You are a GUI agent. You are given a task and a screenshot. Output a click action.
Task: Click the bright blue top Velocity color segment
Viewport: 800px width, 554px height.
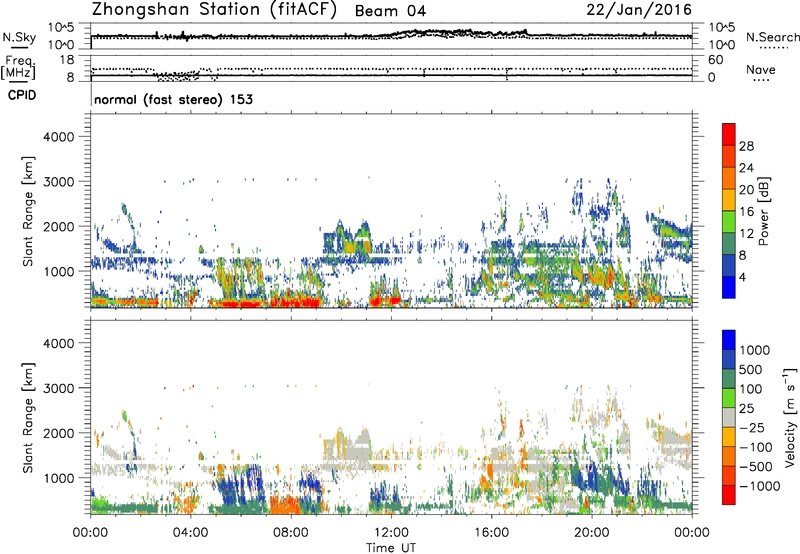(729, 340)
